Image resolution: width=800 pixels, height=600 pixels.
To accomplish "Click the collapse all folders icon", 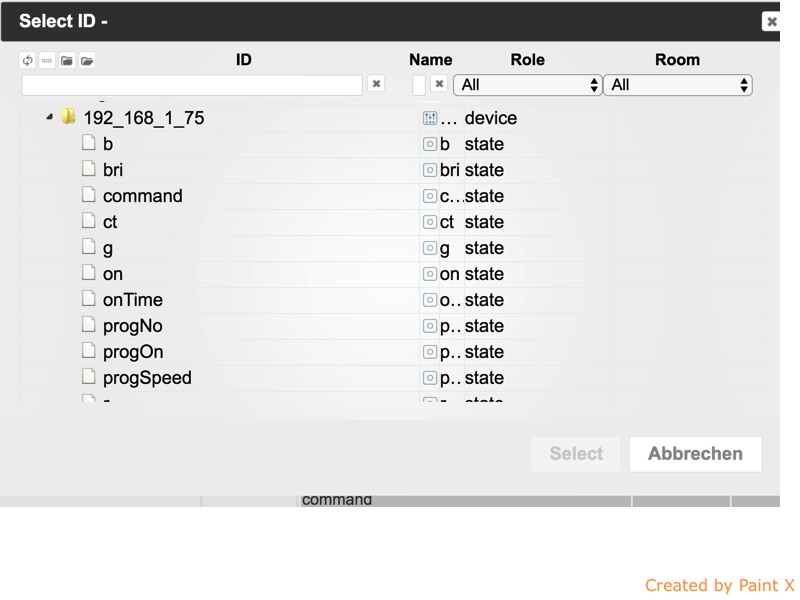I will [x=67, y=61].
